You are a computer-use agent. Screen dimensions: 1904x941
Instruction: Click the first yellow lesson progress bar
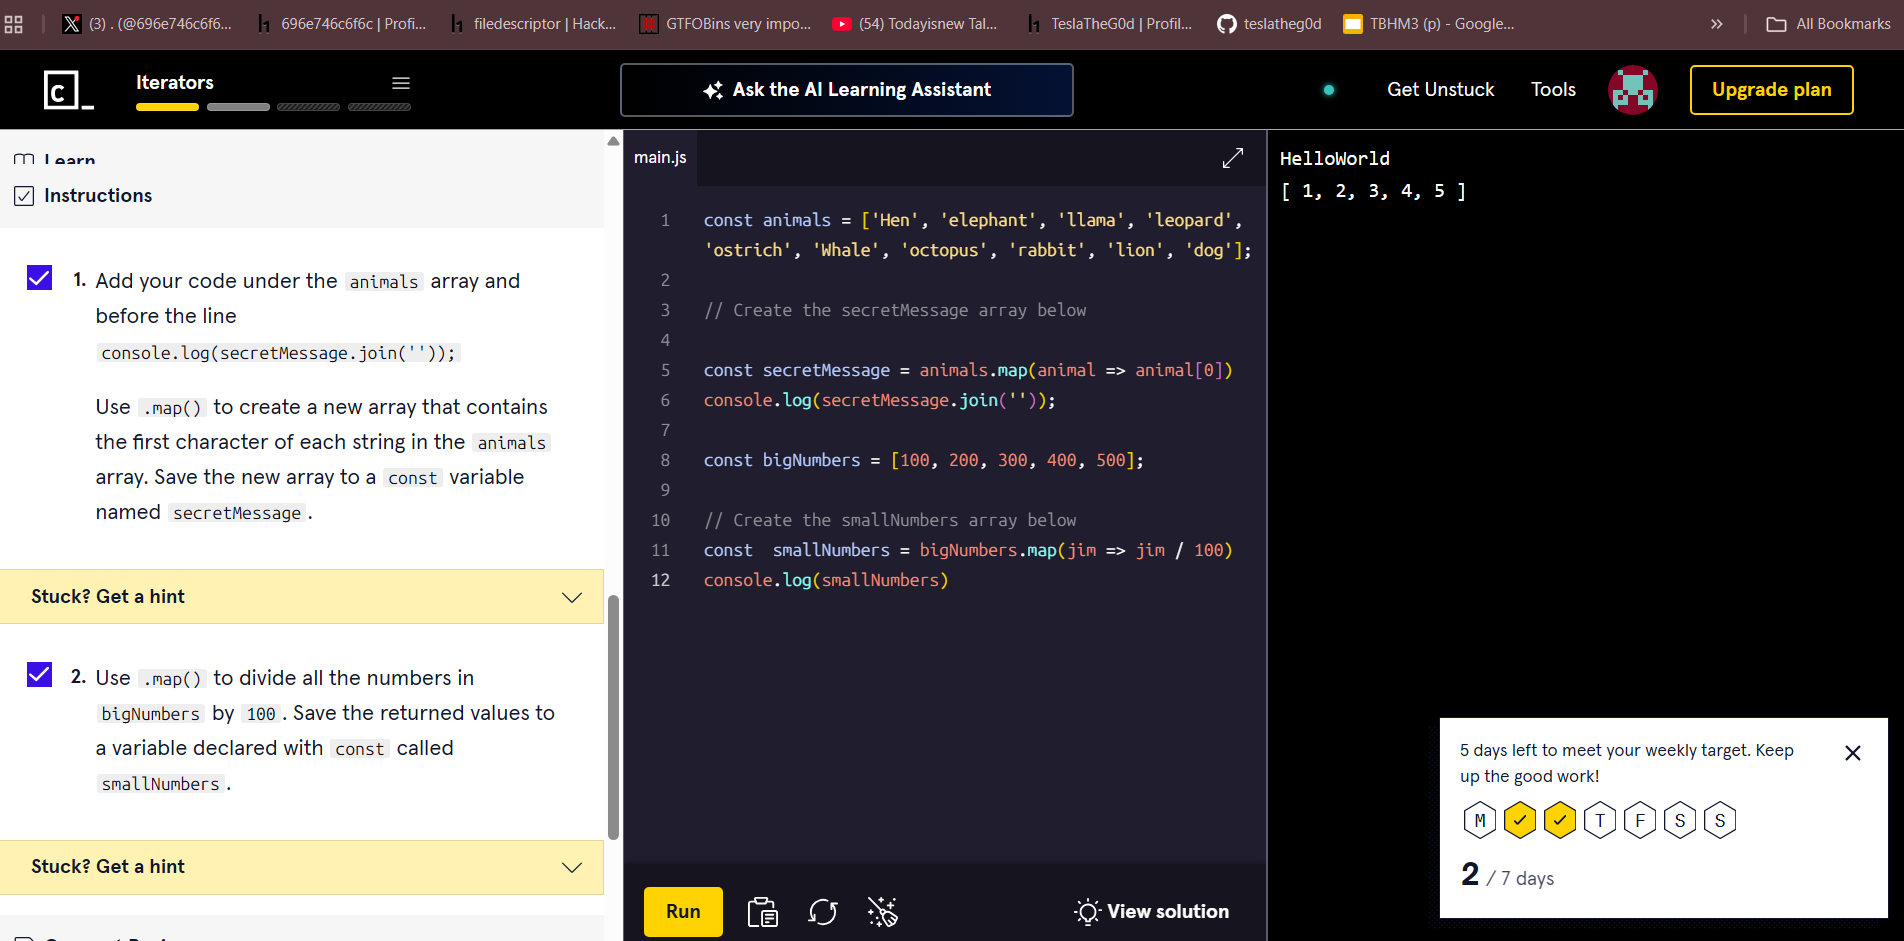(x=167, y=107)
